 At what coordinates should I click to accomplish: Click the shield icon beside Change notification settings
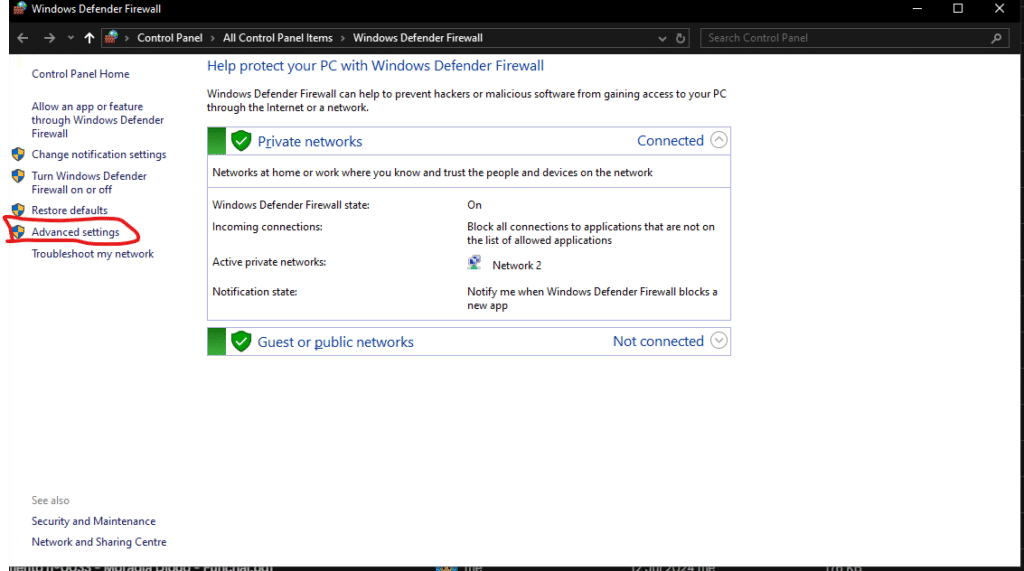coord(18,154)
